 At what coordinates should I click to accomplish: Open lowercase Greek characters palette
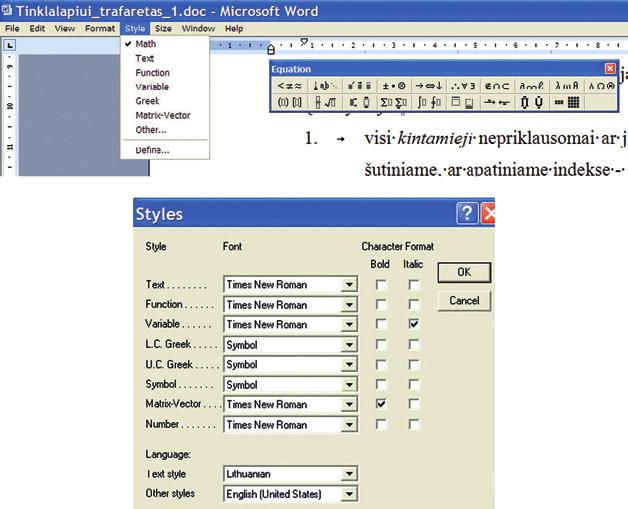click(566, 86)
